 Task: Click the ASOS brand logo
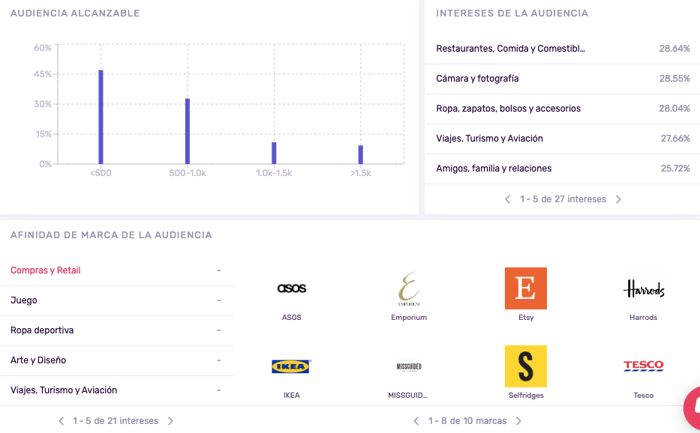291,289
